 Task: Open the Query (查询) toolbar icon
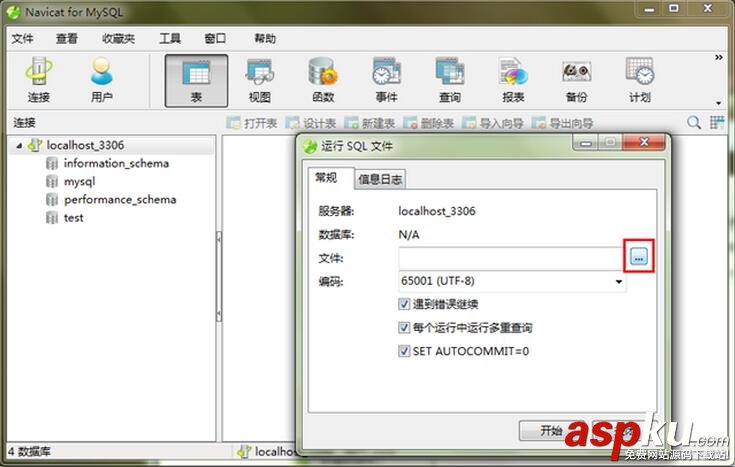[450, 80]
